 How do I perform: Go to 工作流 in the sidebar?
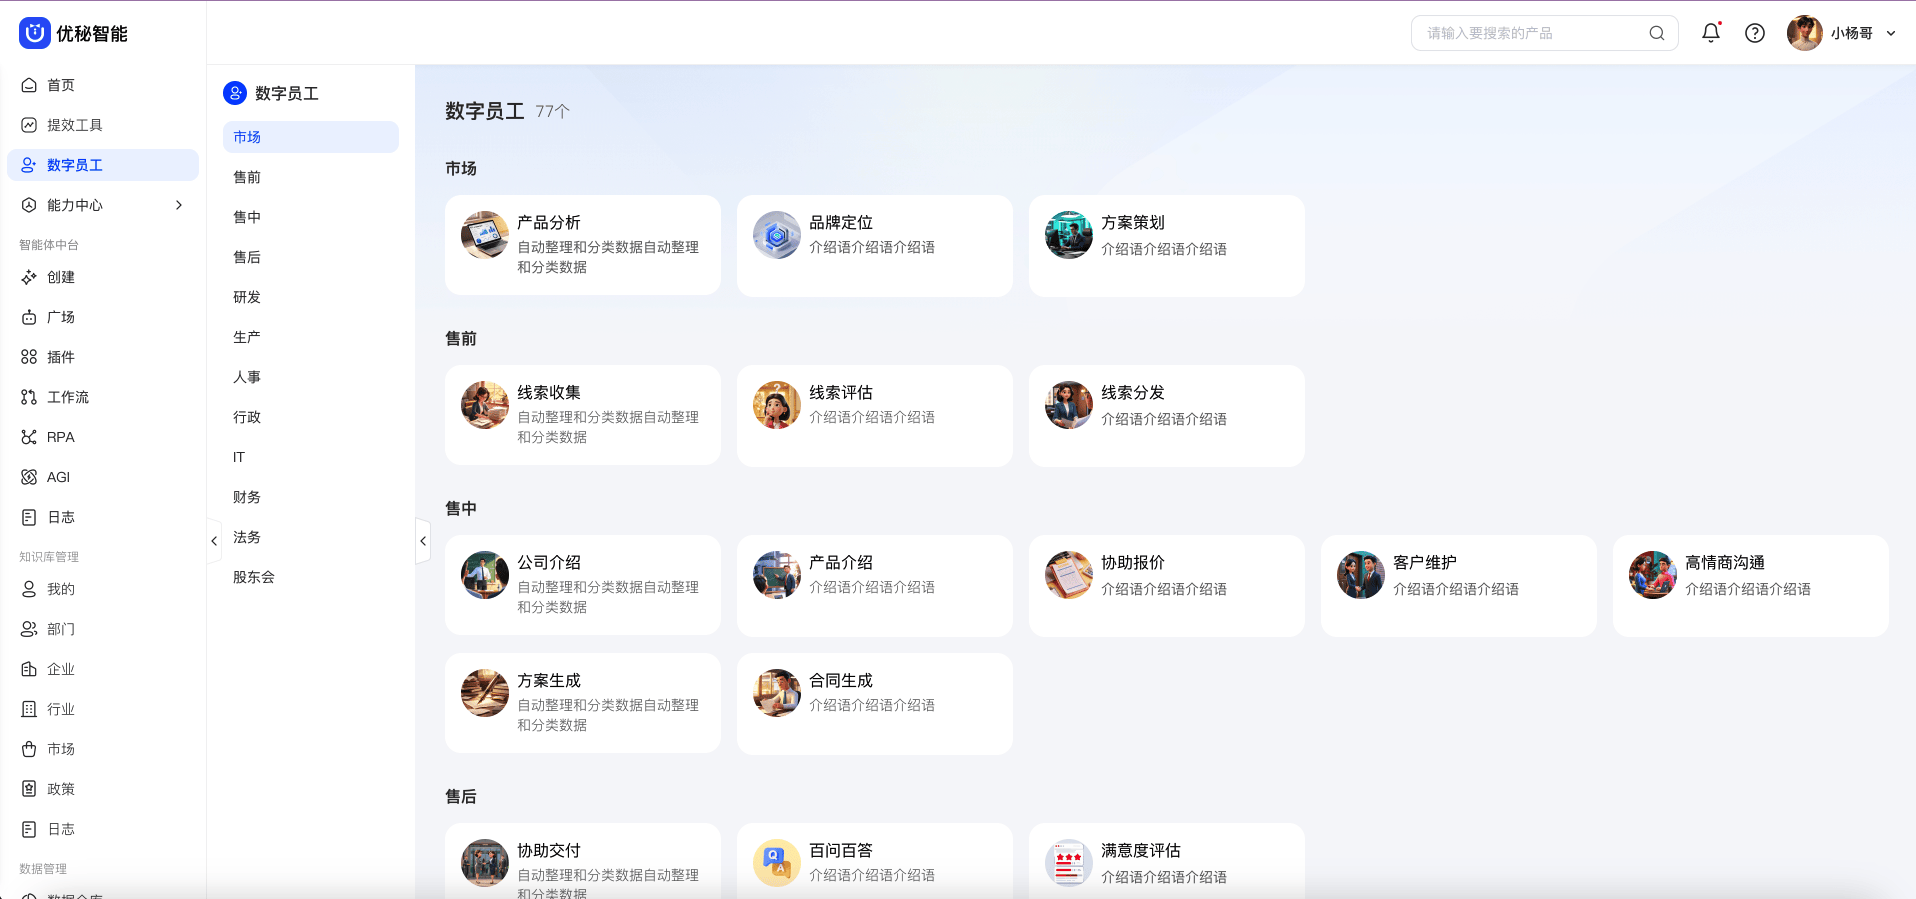click(67, 397)
